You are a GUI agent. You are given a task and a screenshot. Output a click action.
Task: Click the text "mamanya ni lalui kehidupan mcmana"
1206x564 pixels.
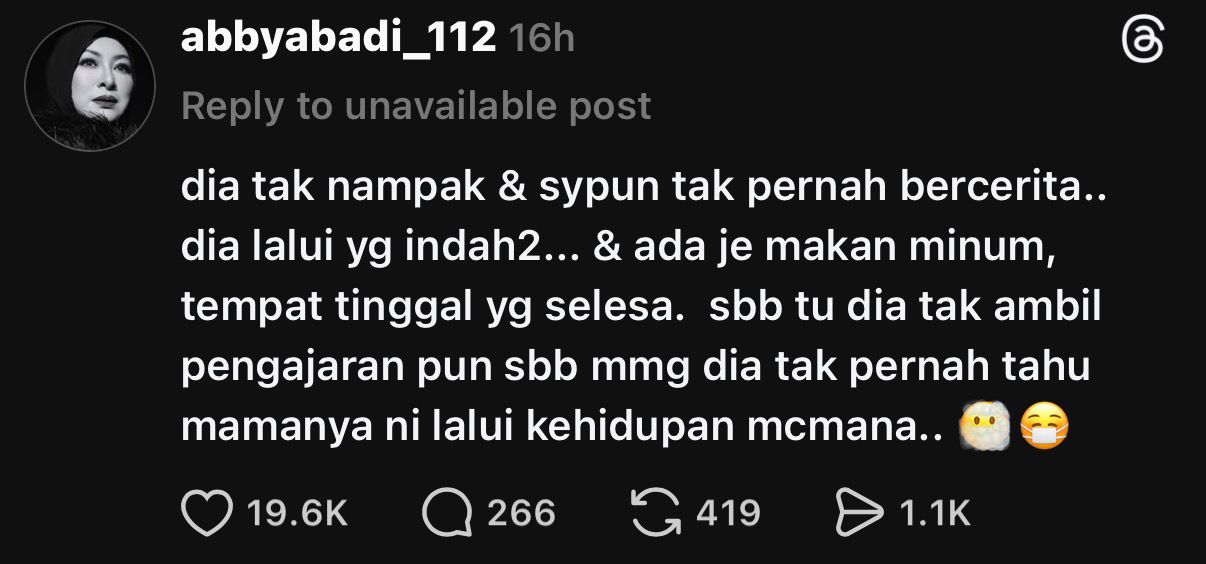(552, 427)
